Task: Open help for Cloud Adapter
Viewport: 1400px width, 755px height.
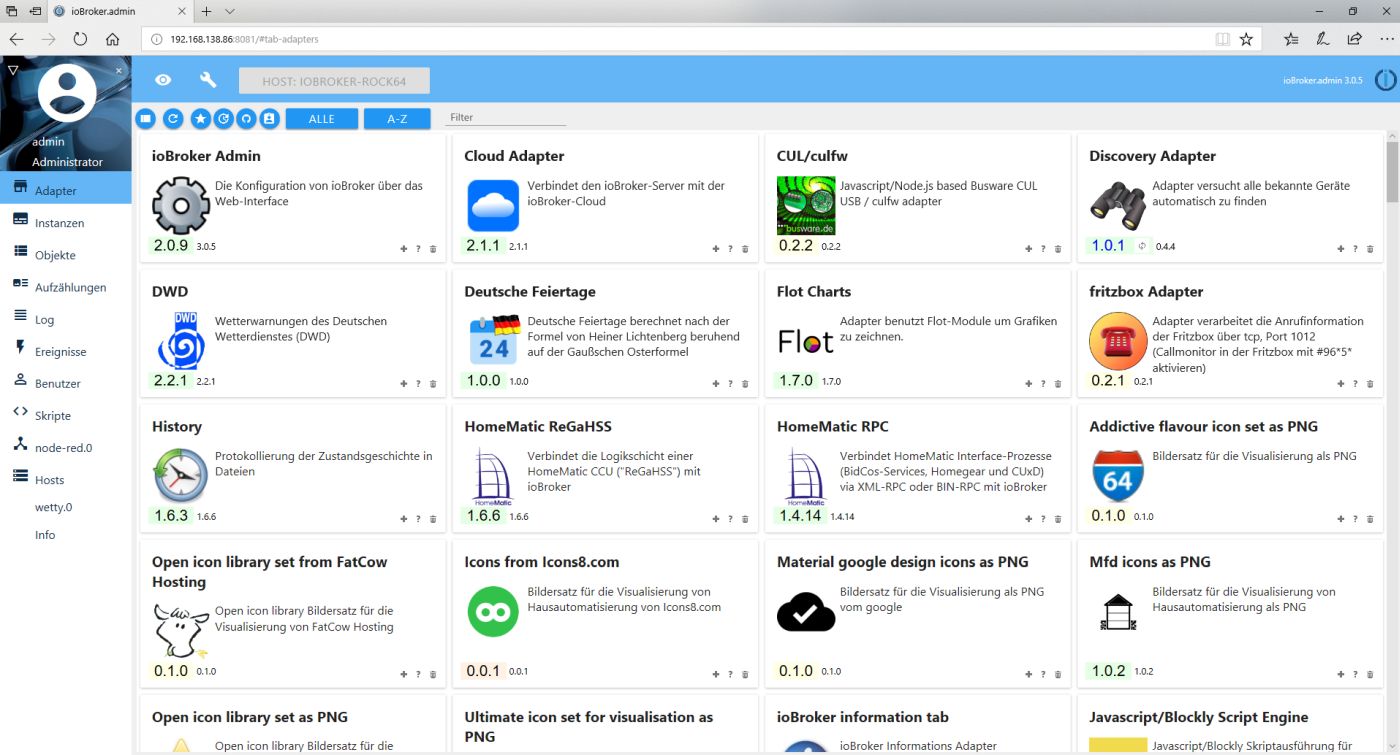Action: (731, 248)
